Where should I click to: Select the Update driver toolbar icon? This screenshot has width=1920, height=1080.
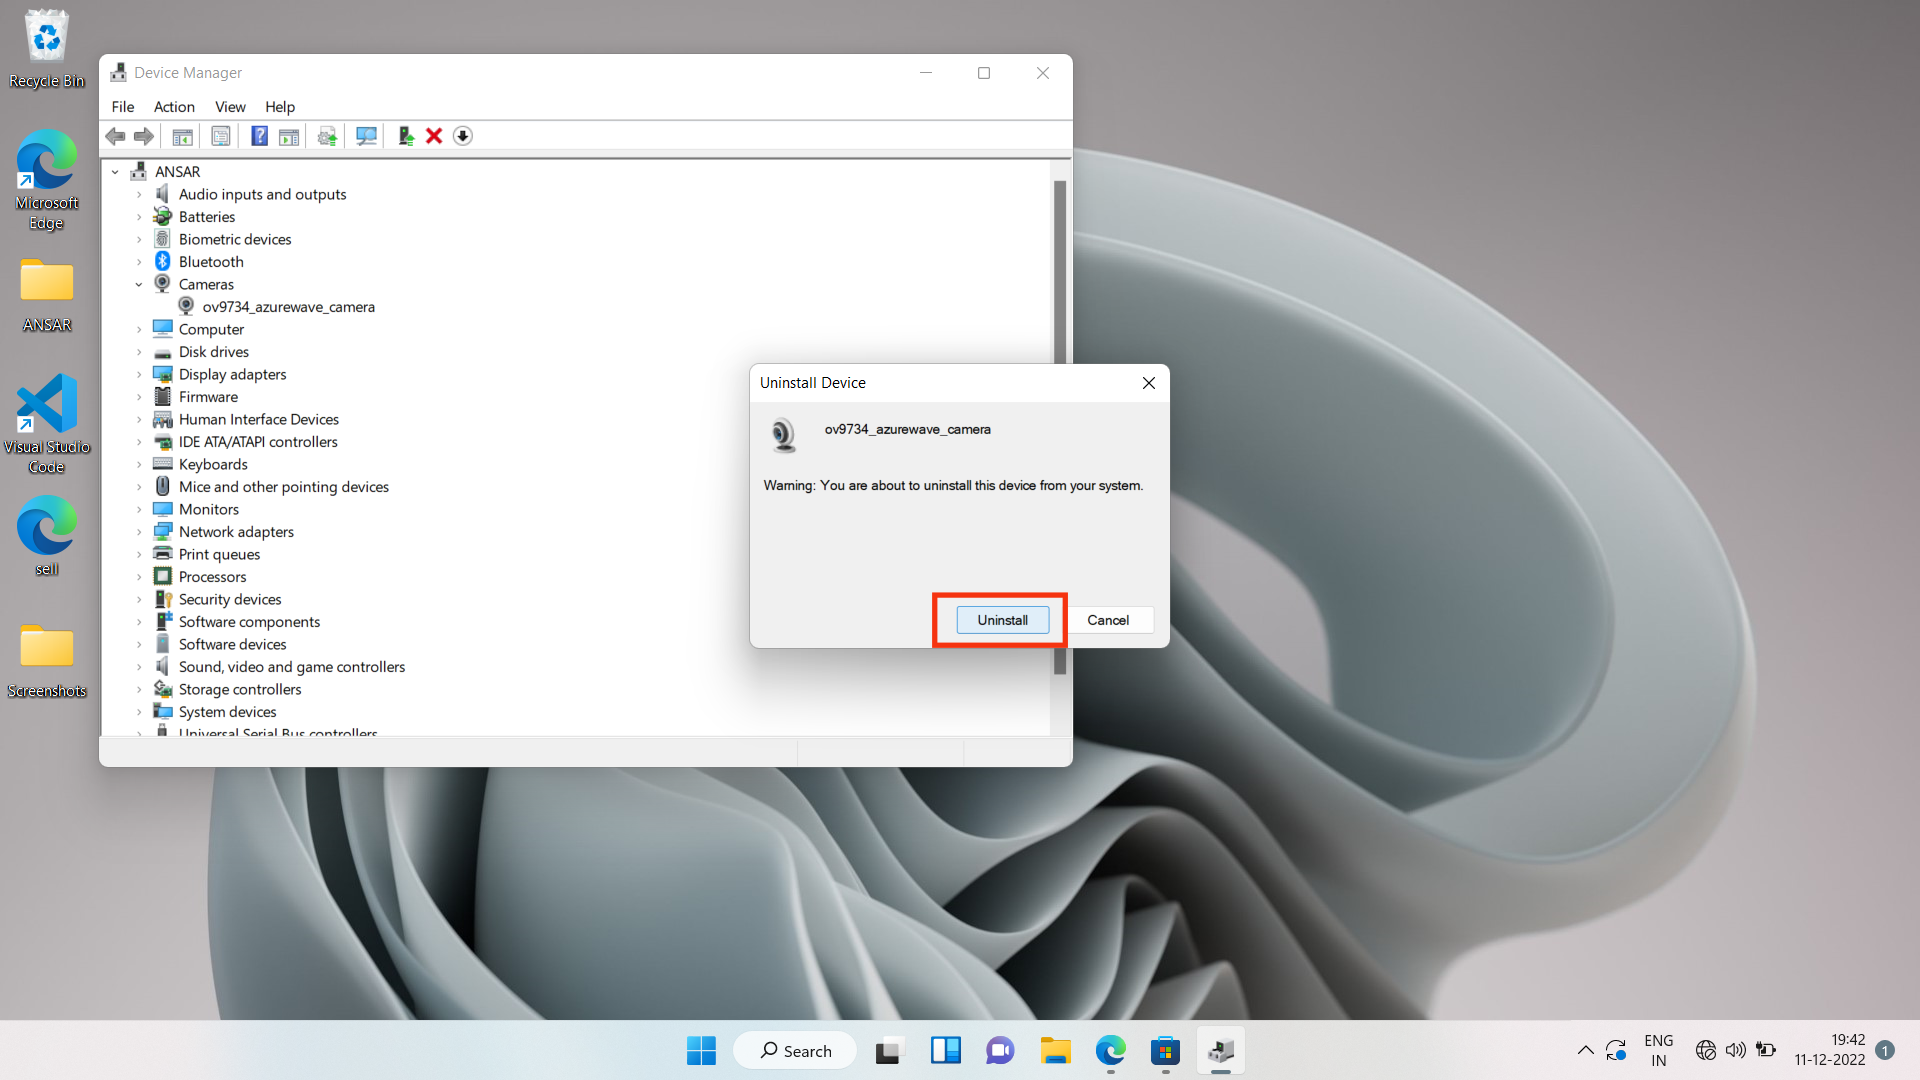click(x=326, y=136)
